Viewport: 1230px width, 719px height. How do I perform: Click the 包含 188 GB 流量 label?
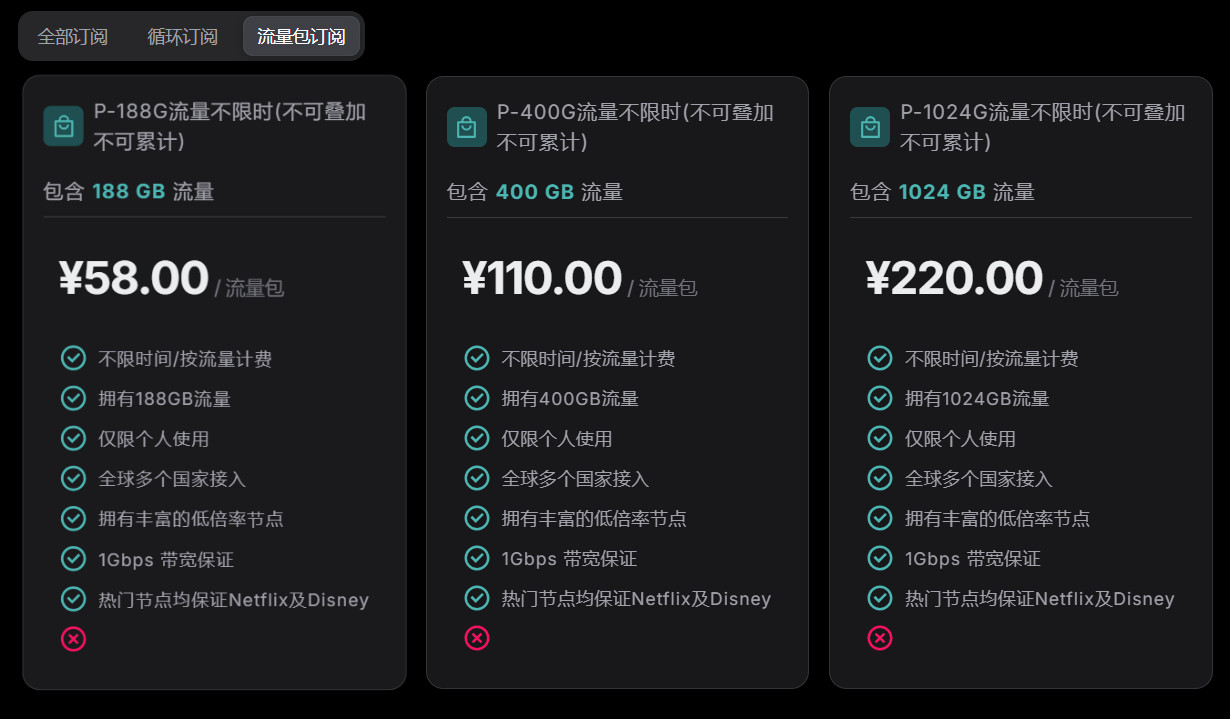[129, 191]
